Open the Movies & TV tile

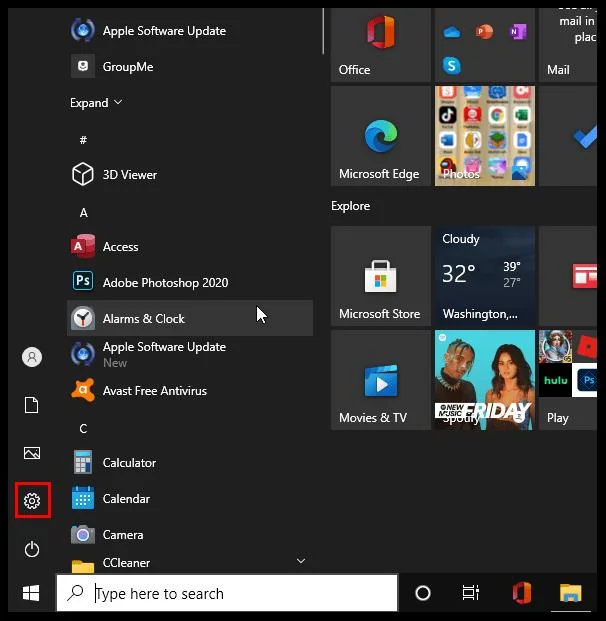[381, 380]
